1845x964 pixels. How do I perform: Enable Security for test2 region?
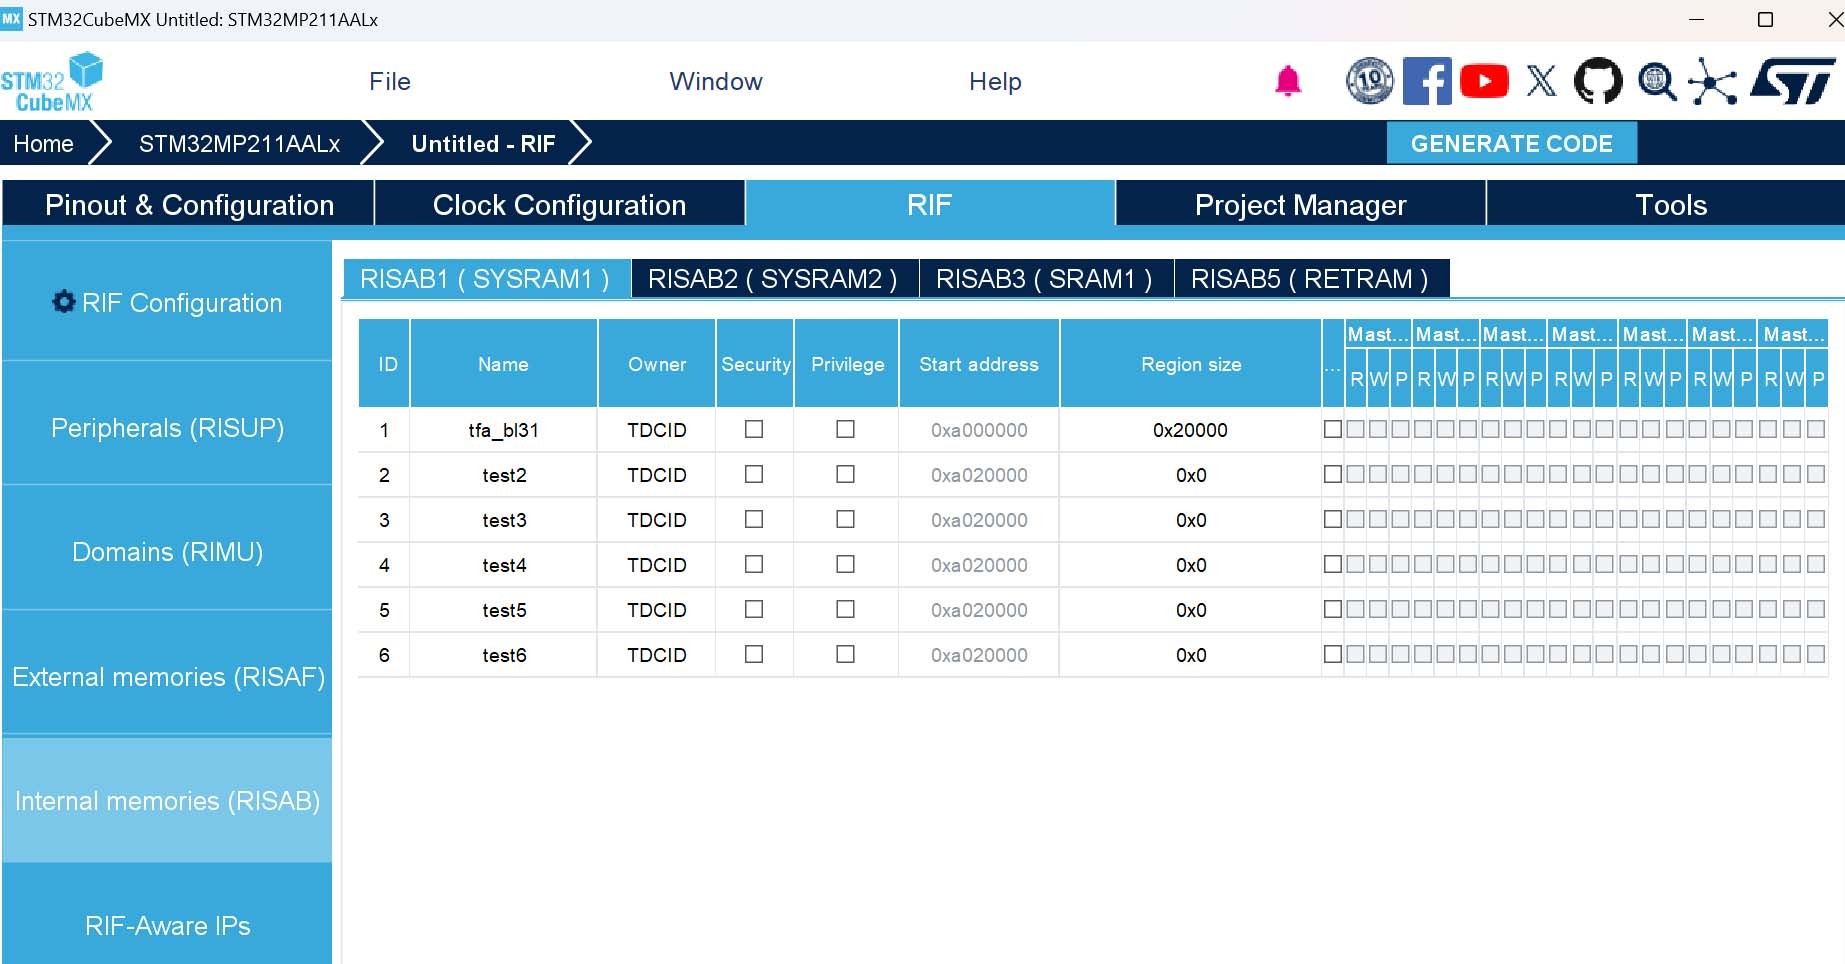(754, 474)
